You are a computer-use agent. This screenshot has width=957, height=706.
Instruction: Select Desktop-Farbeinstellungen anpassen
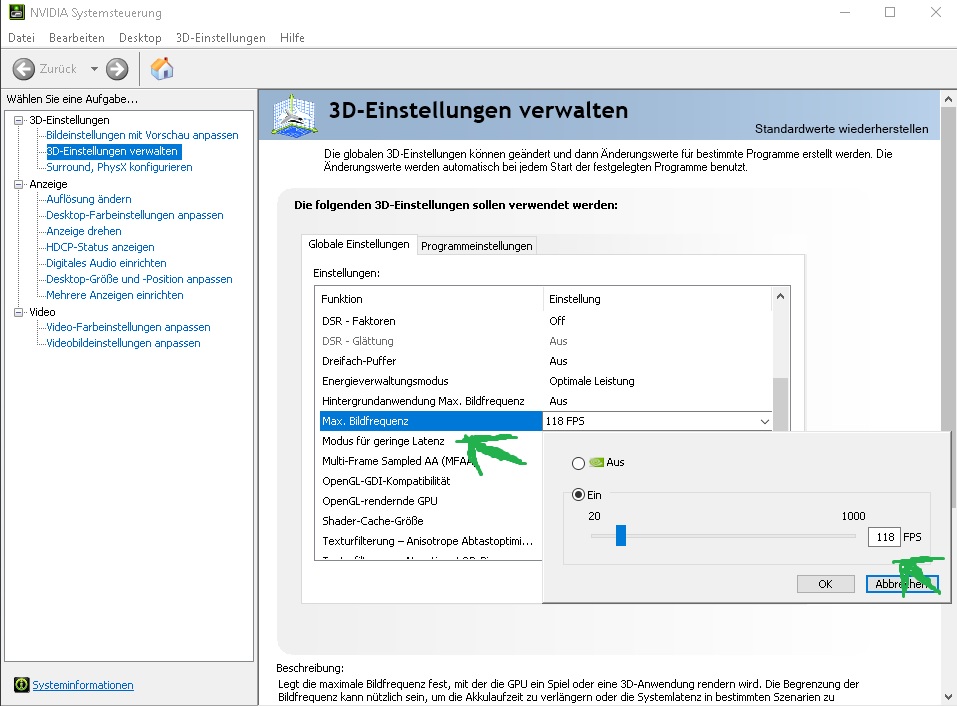[x=134, y=215]
